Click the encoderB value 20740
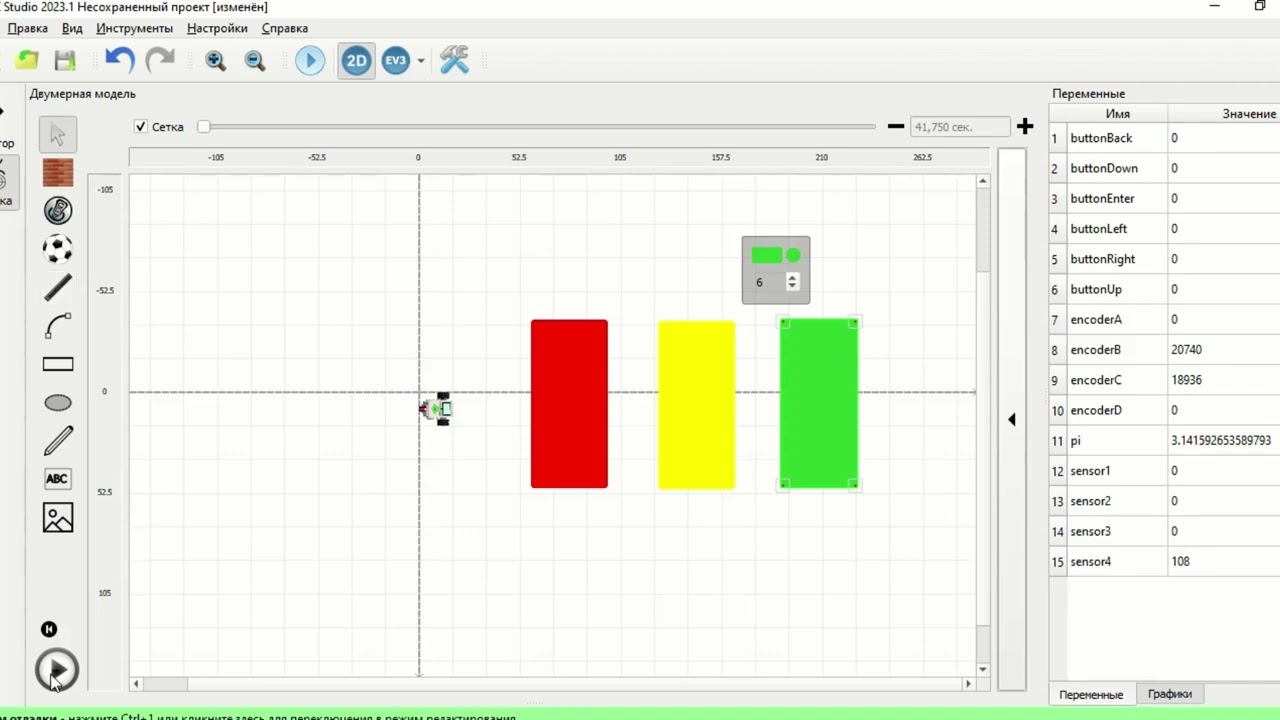 point(1187,350)
